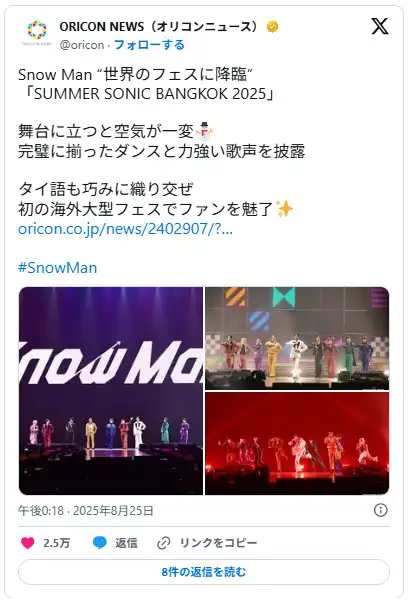
Task: Click the X logo icon
Action: 380,26
